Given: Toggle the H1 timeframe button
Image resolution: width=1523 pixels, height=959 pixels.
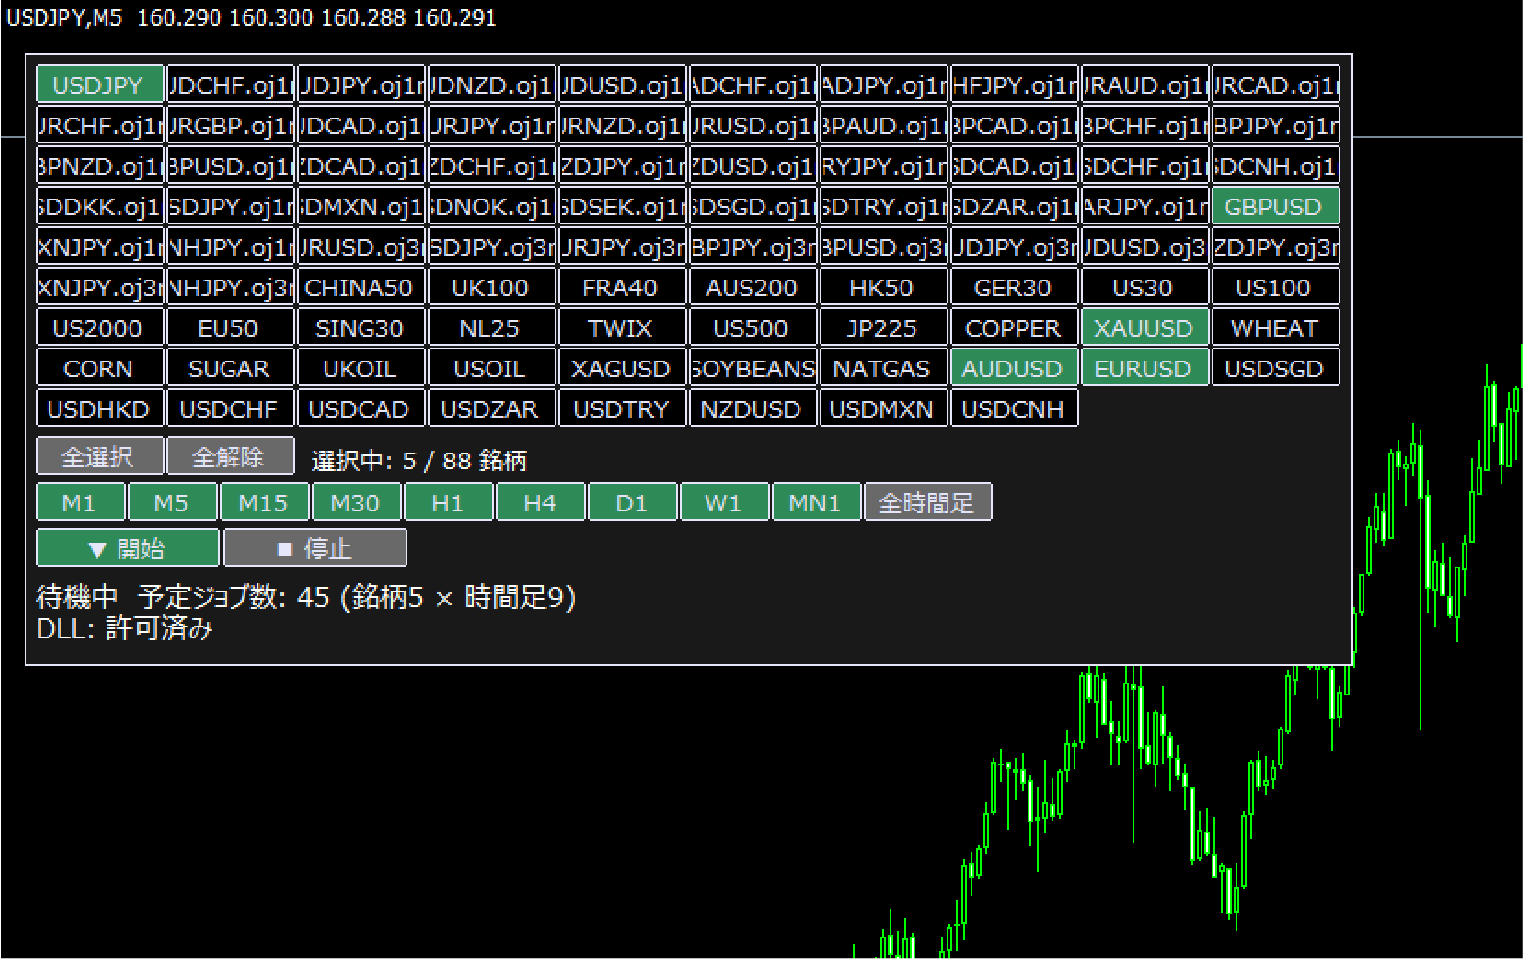Looking at the screenshot, I should (x=448, y=502).
